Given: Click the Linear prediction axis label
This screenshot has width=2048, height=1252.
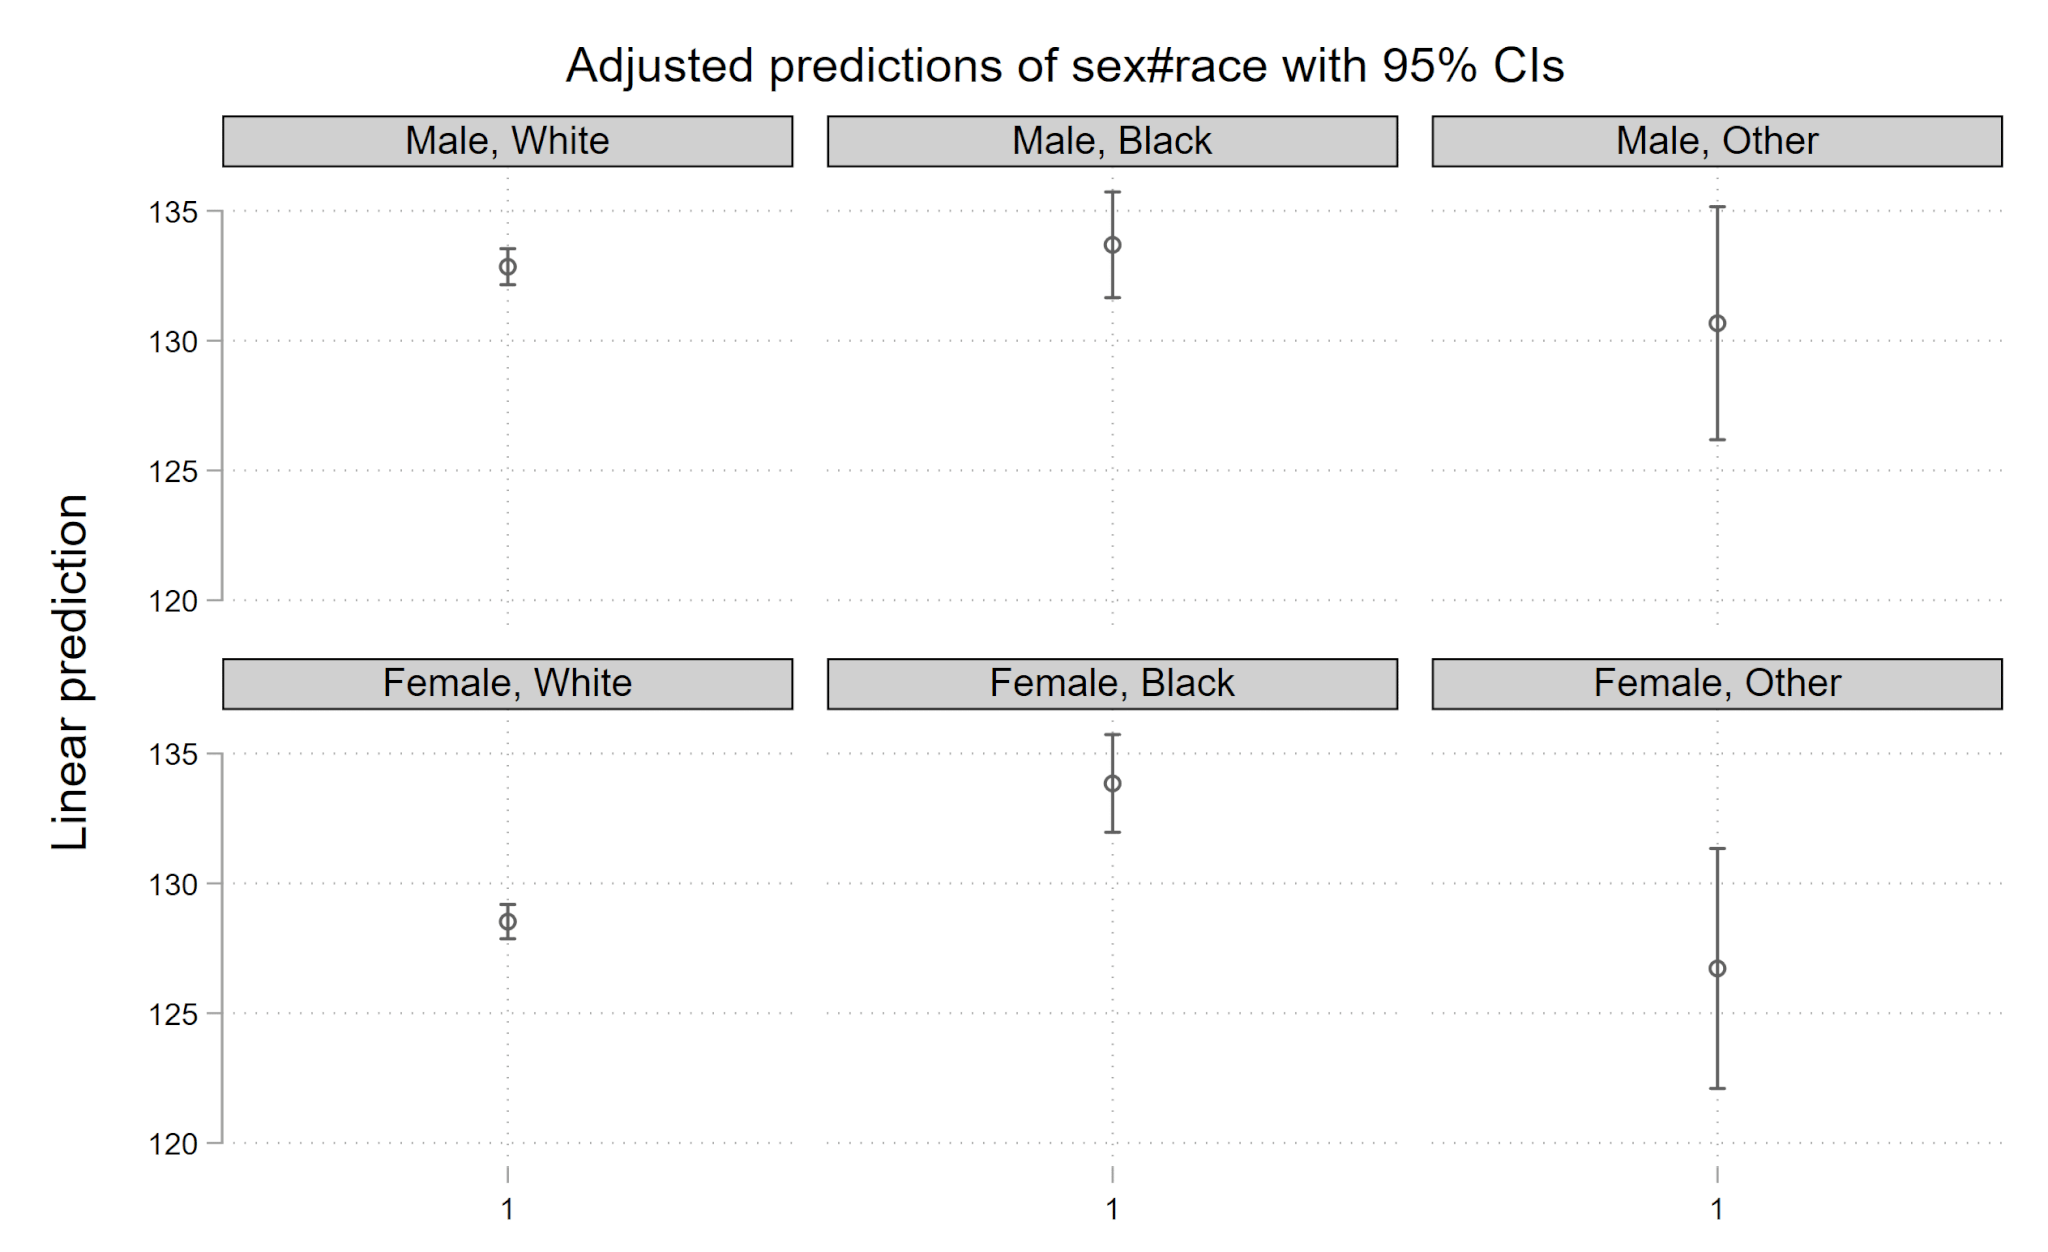Looking at the screenshot, I should pyautogui.click(x=70, y=671).
